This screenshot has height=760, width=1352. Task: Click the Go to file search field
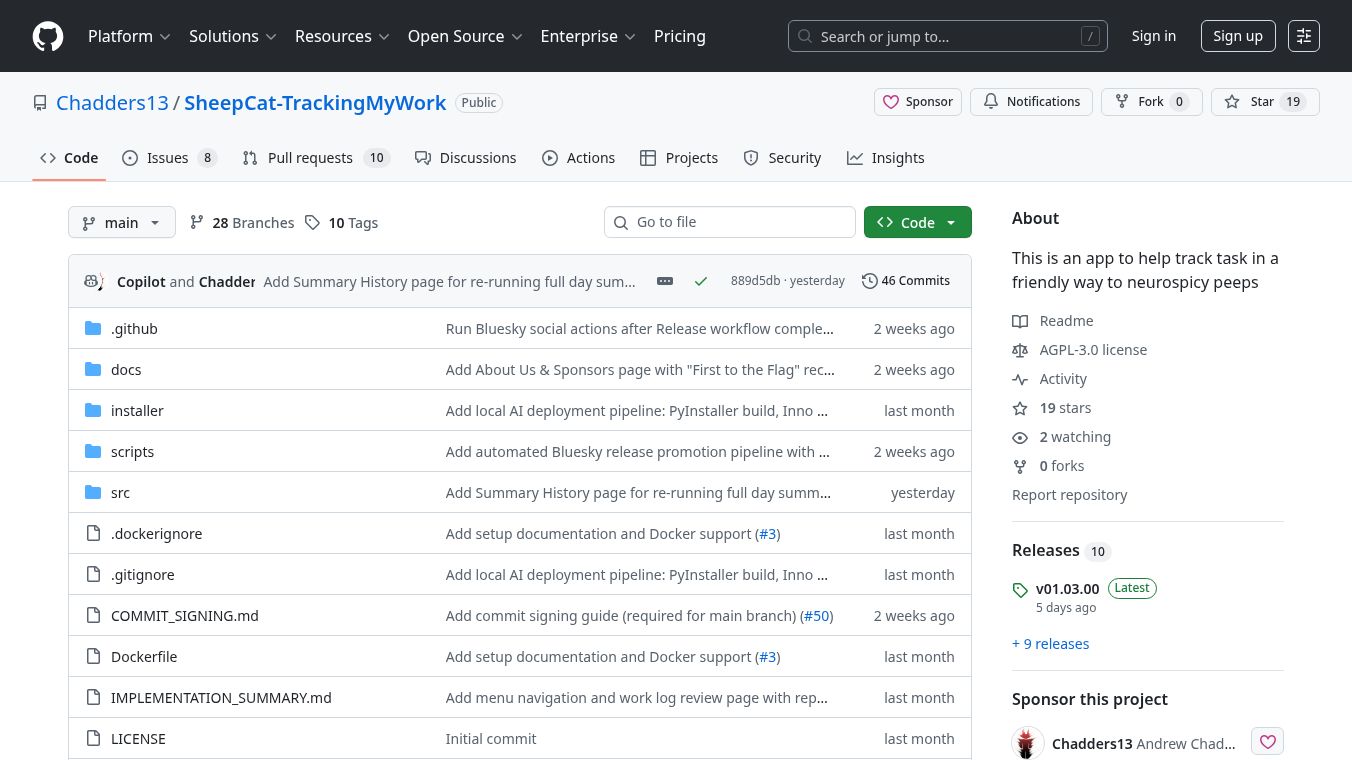click(x=740, y=222)
